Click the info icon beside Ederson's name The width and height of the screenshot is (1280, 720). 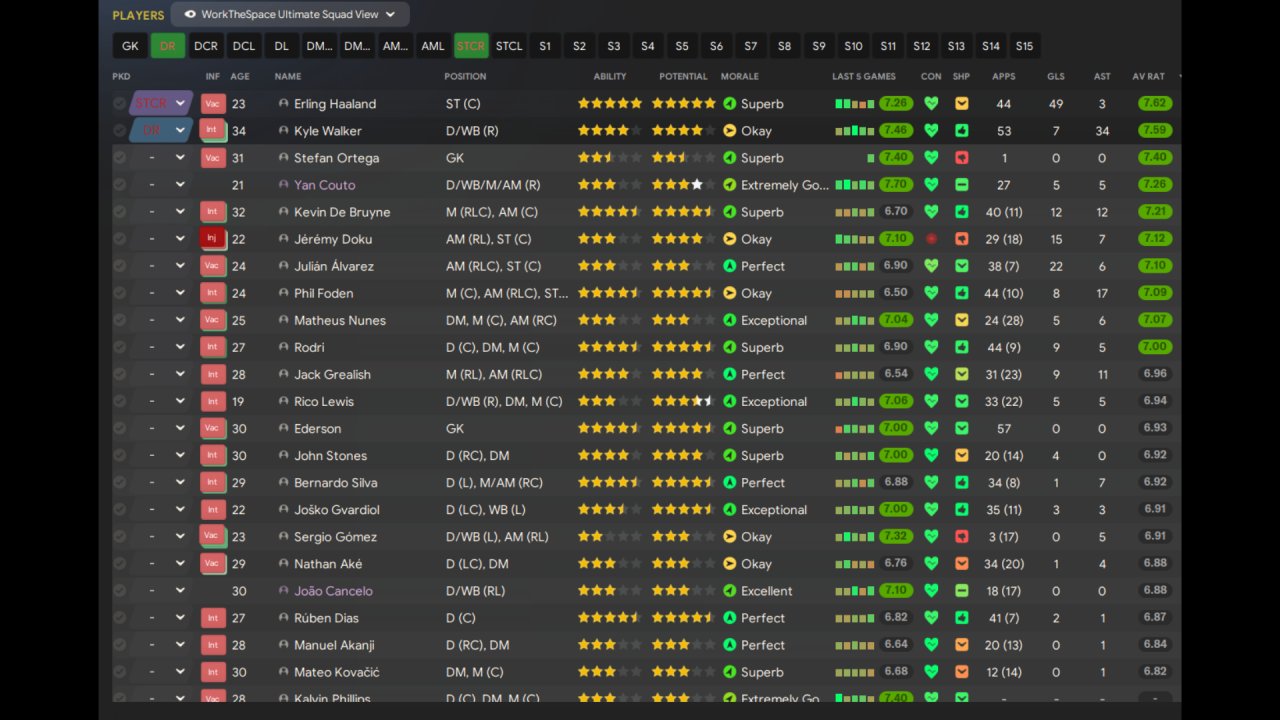283,428
